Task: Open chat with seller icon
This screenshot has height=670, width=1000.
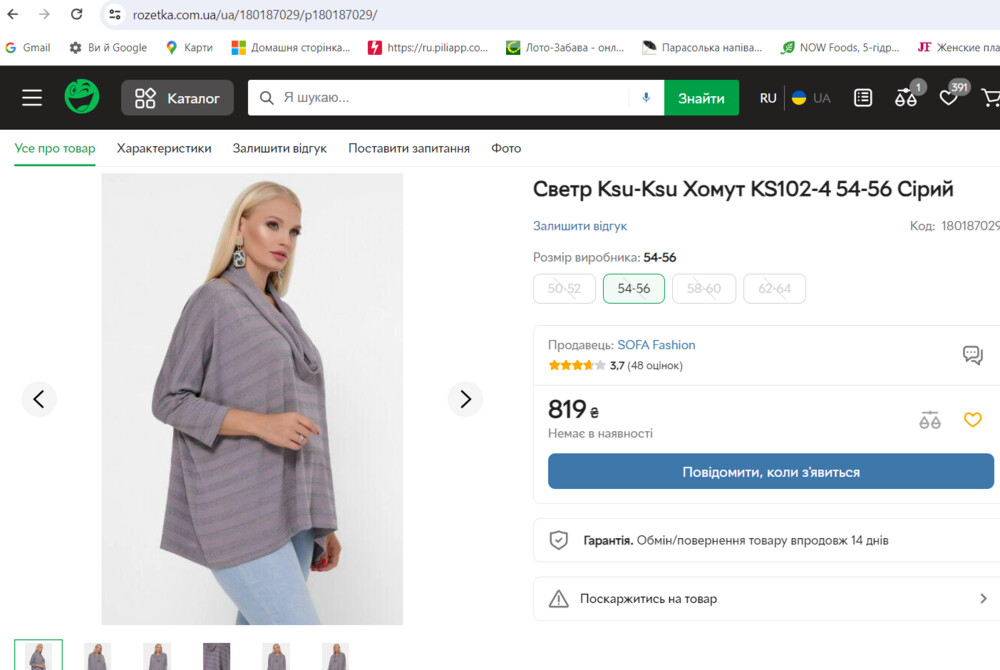Action: pos(972,355)
